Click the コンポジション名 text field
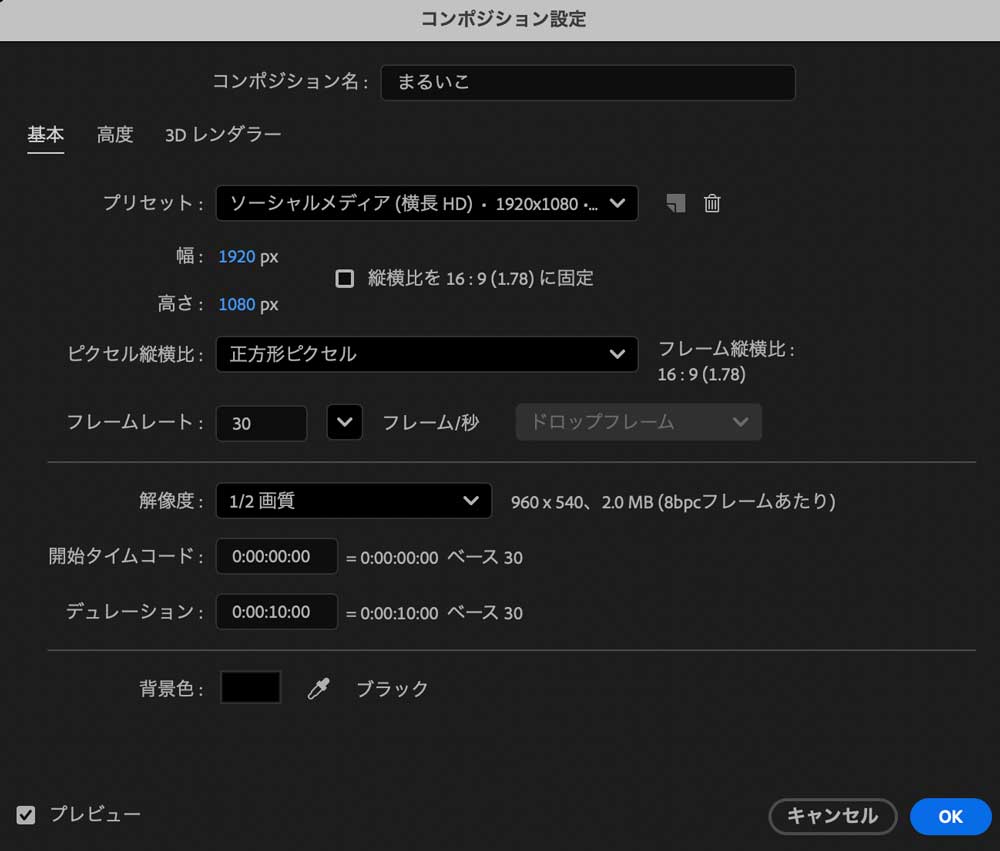The height and width of the screenshot is (851, 1000). click(587, 82)
